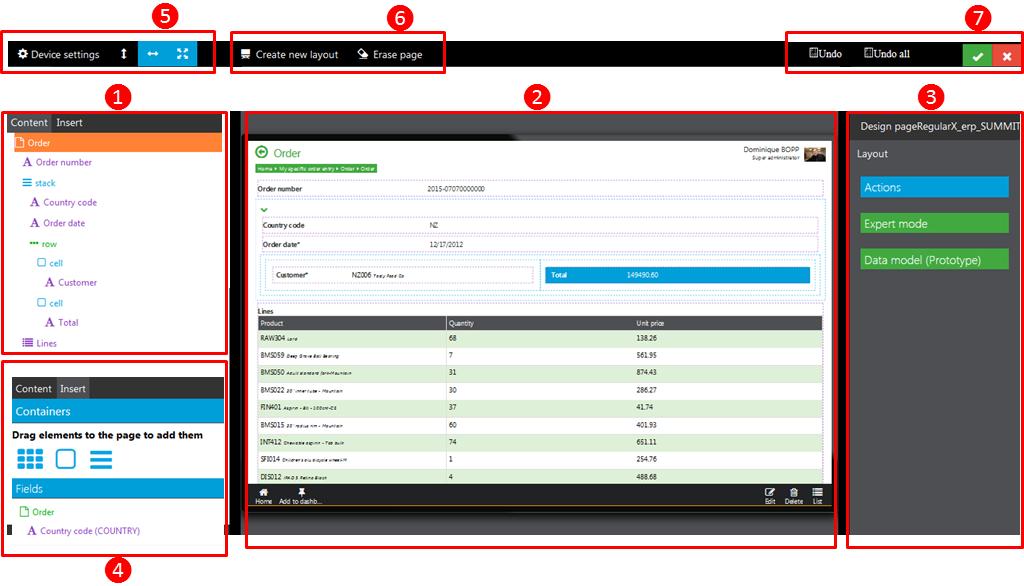Click Create new layout
Screen dimensions: 1024x586
click(x=289, y=54)
